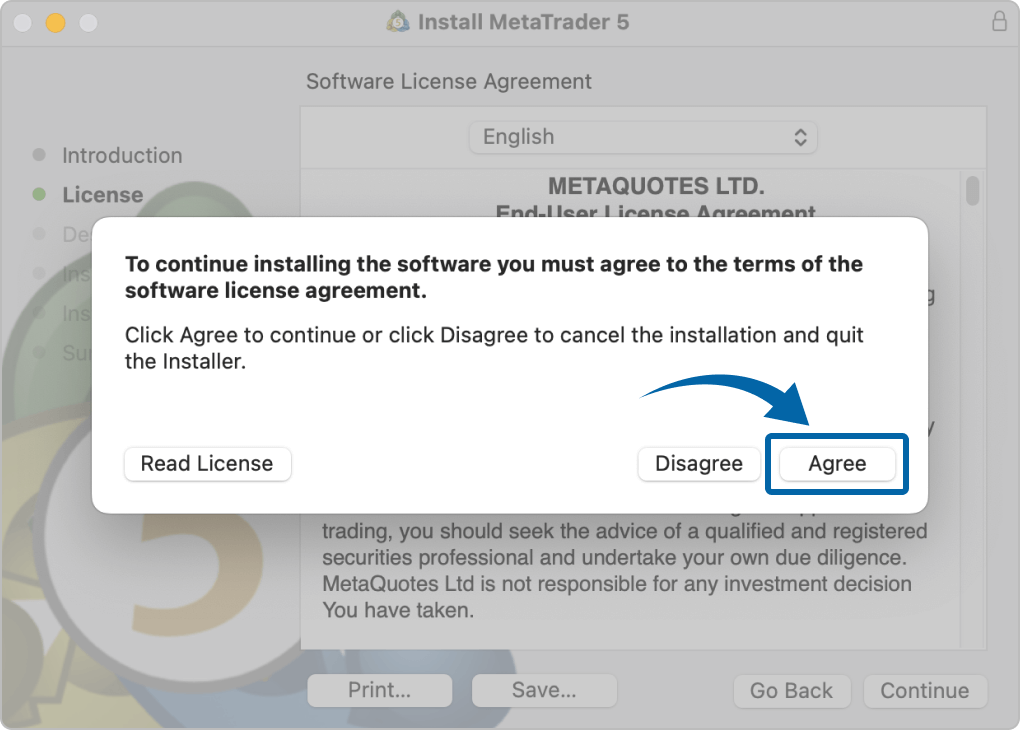Click the Software License Agreement heading
The height and width of the screenshot is (730, 1020).
[449, 82]
